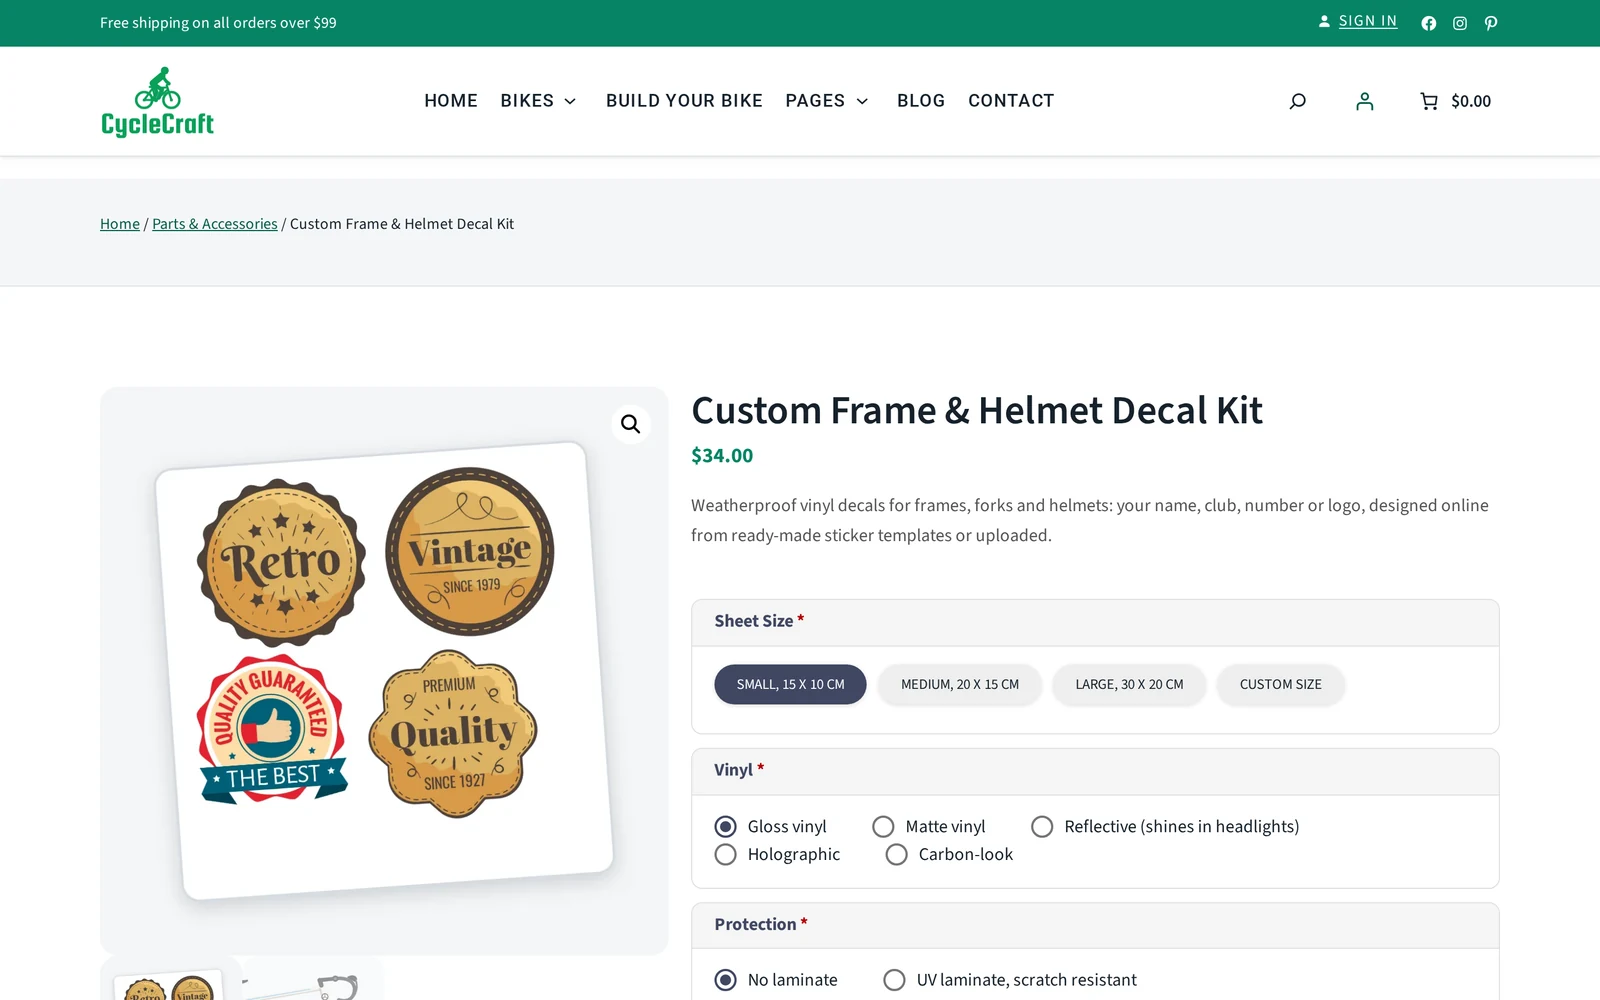Screen dimensions: 1600x1000
Task: Click the Sheet Size section header
Action: [1095, 622]
